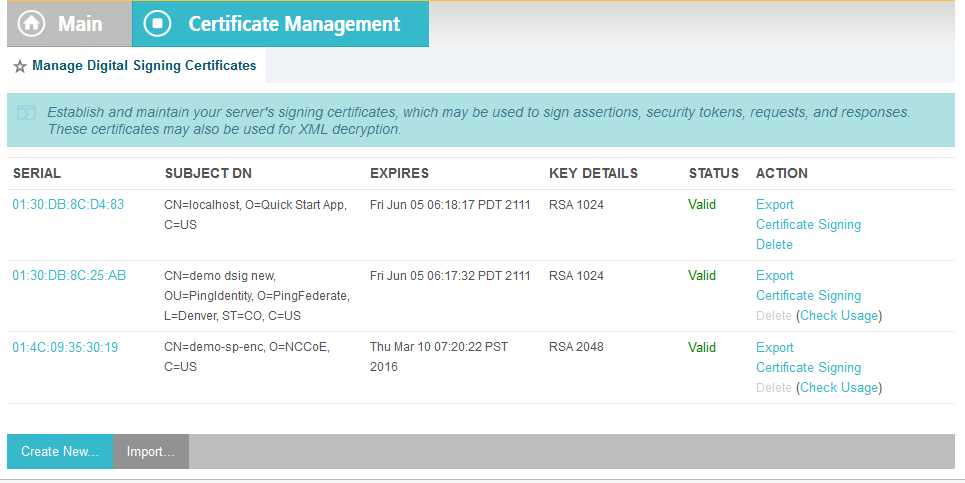Open certificate serial 01:30:DB:8C:D4:83
965x483 pixels.
pos(68,204)
